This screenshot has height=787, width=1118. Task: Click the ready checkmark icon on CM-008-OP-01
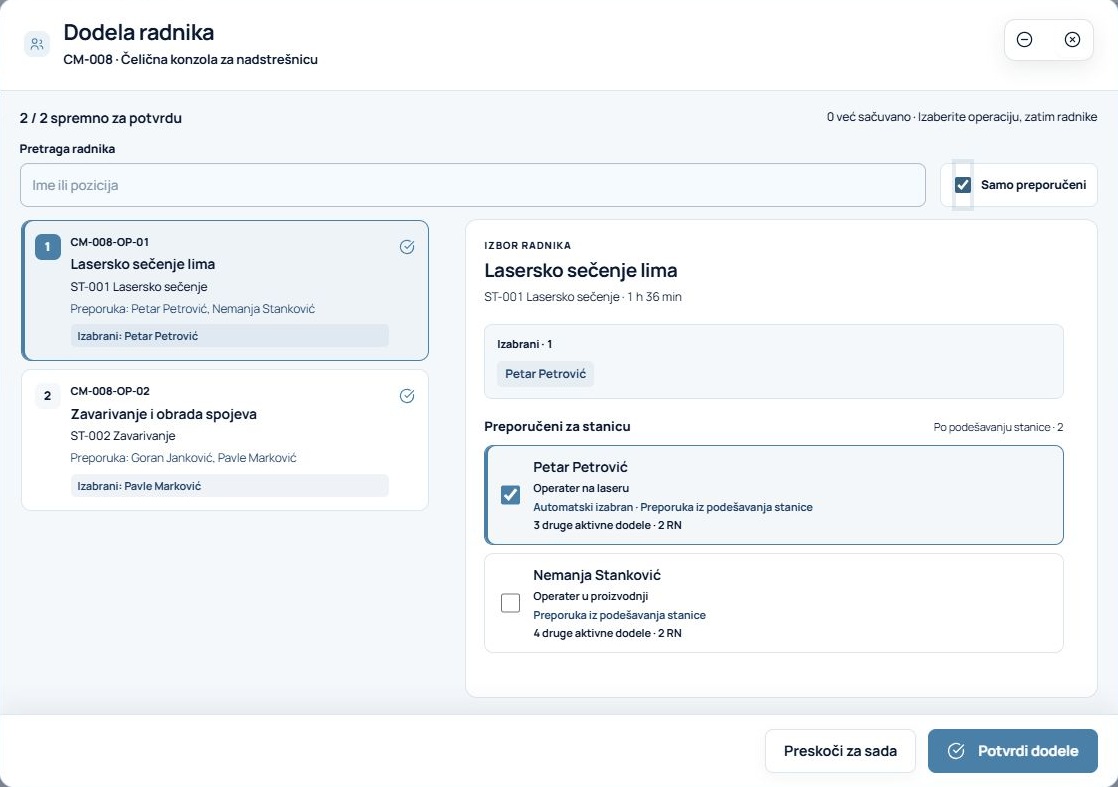[407, 247]
